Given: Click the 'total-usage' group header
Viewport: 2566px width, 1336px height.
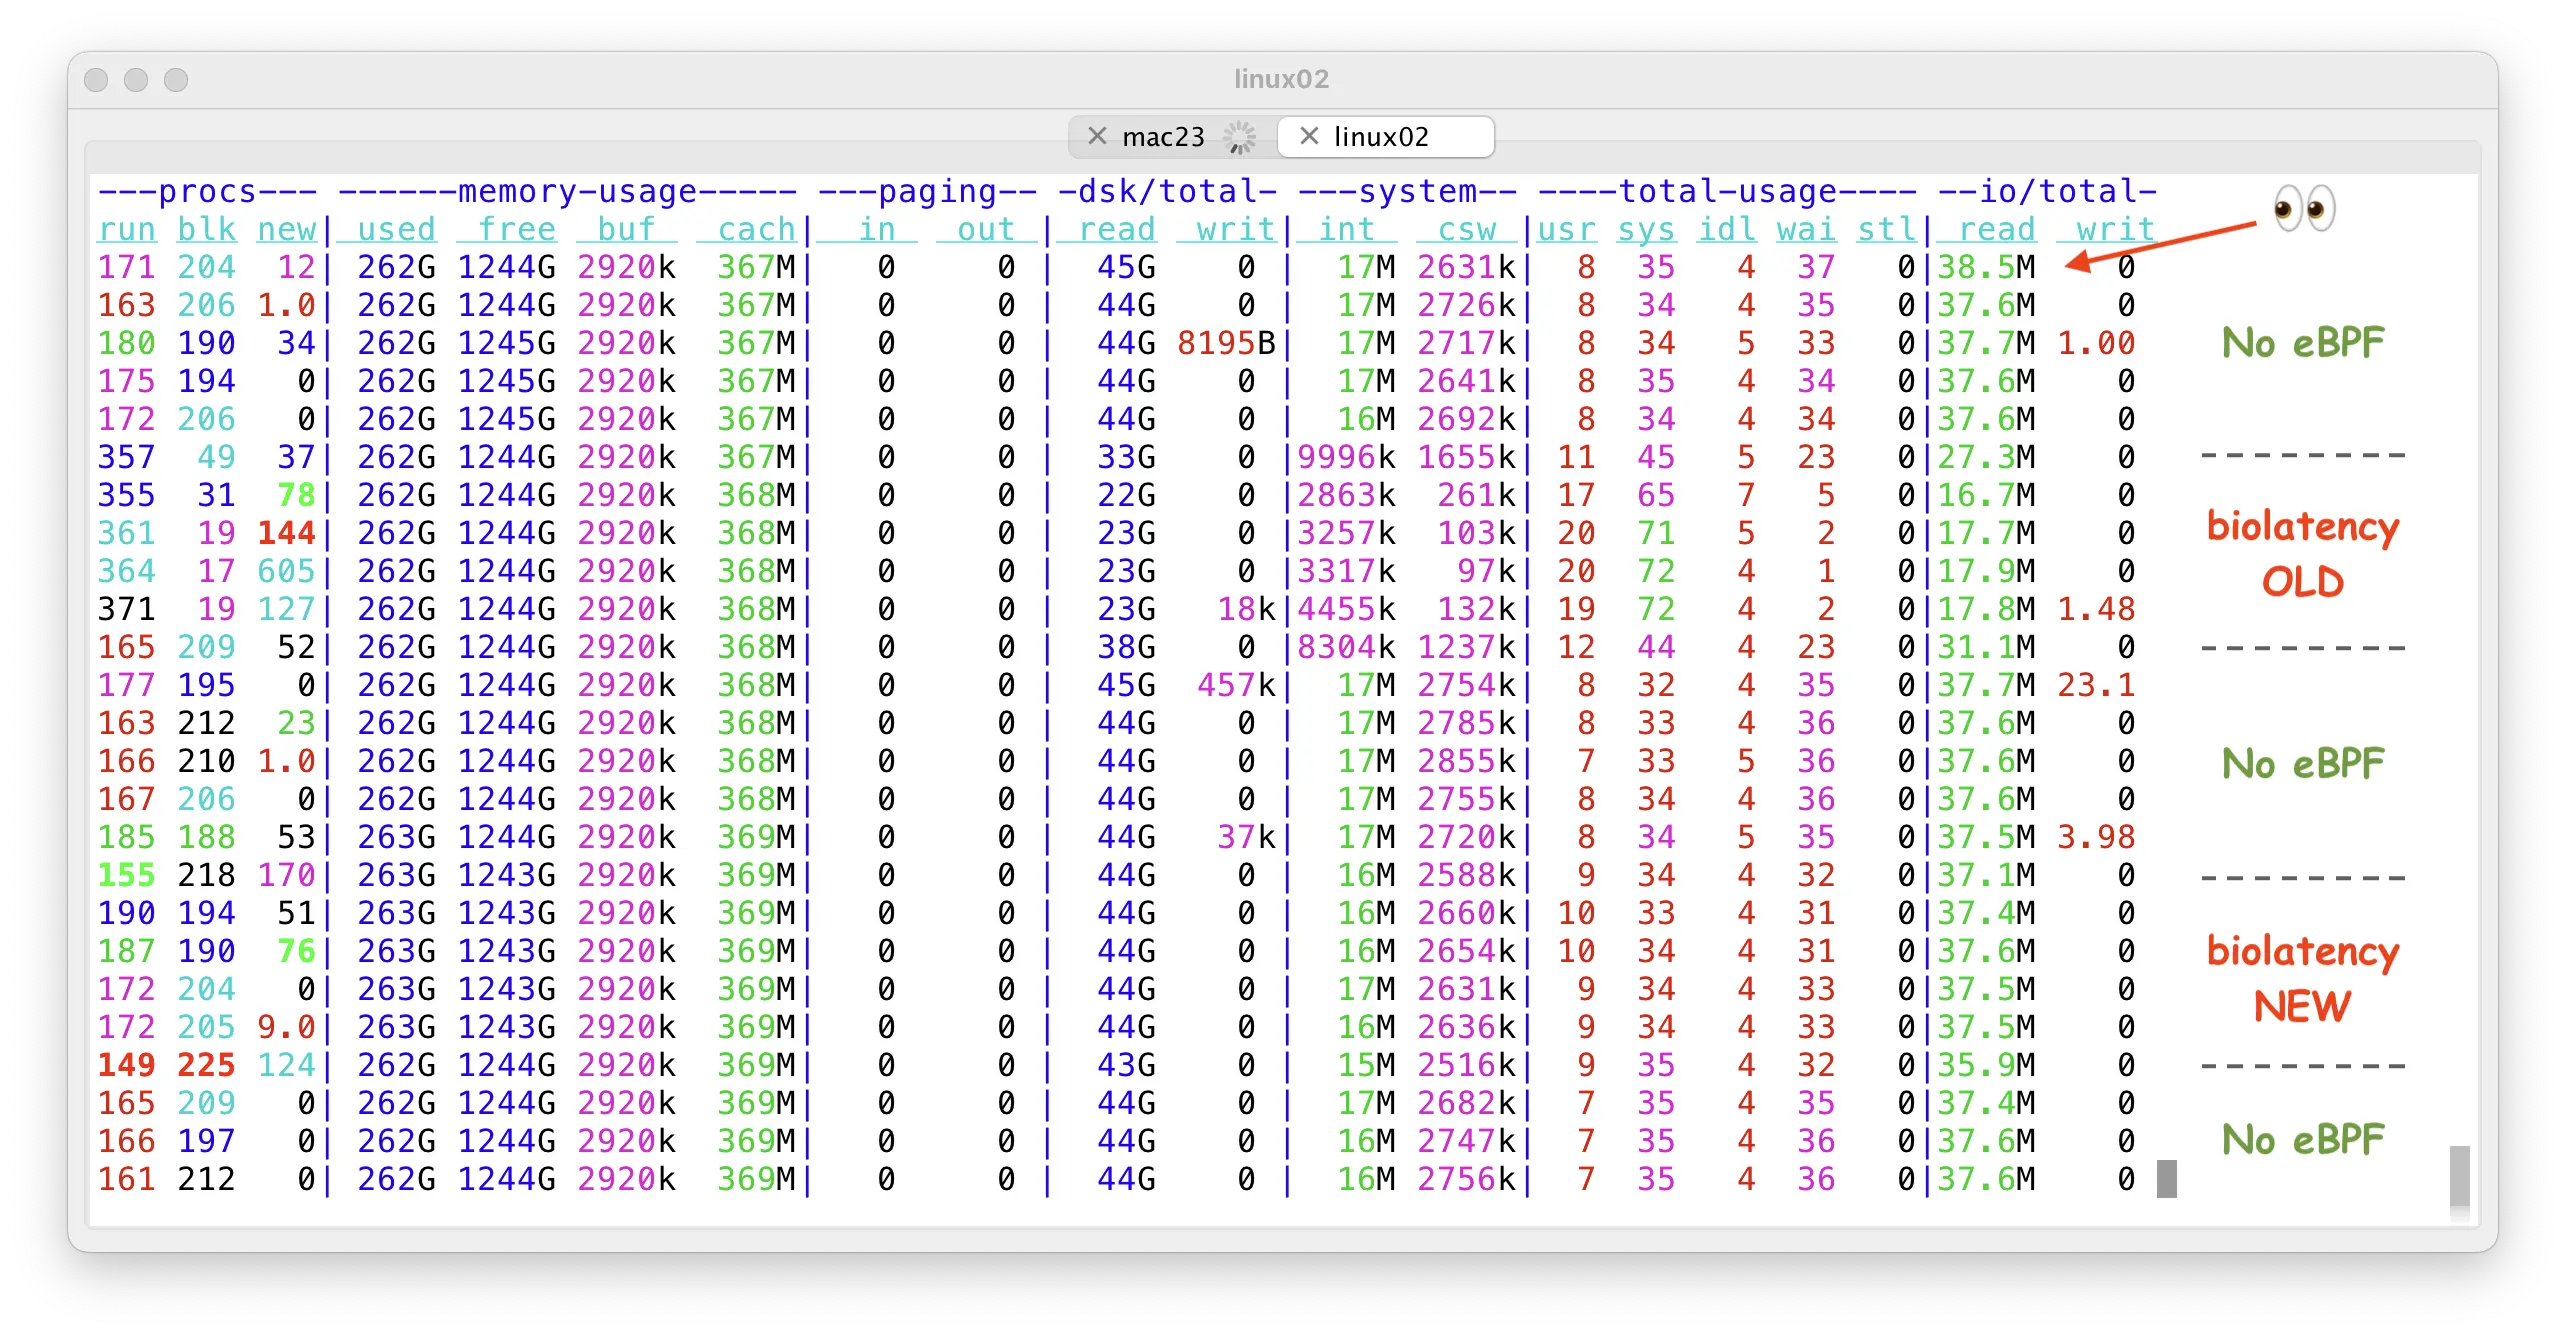Looking at the screenshot, I should pos(1727,191).
